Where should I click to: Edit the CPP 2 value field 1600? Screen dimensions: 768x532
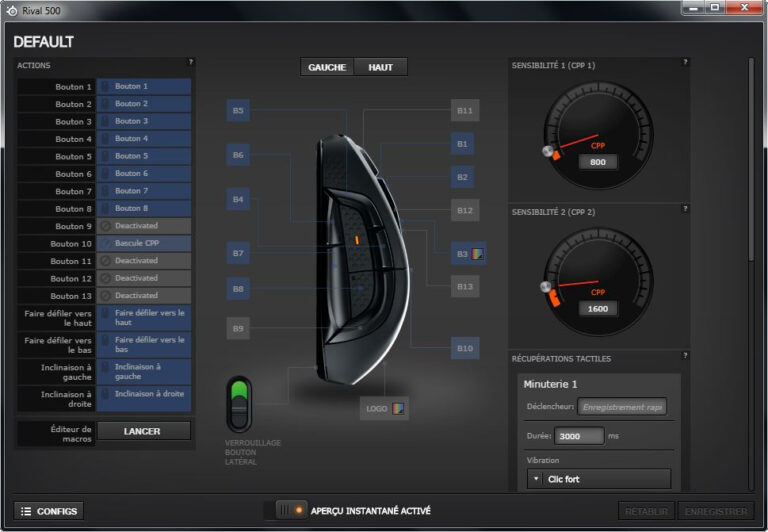point(598,309)
